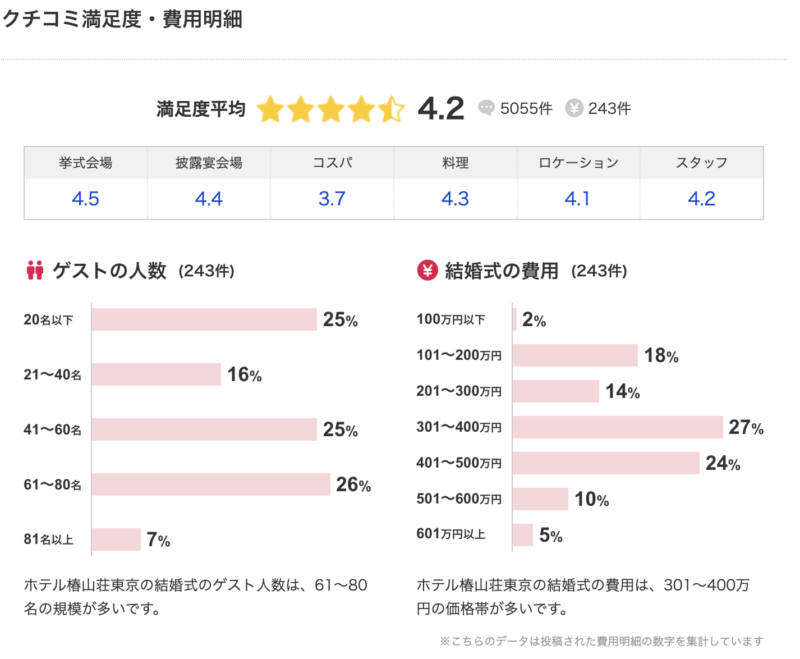Viewport: 800px width, 659px height.
Task: Click the 101〜200万円 cost bar
Action: tap(575, 356)
